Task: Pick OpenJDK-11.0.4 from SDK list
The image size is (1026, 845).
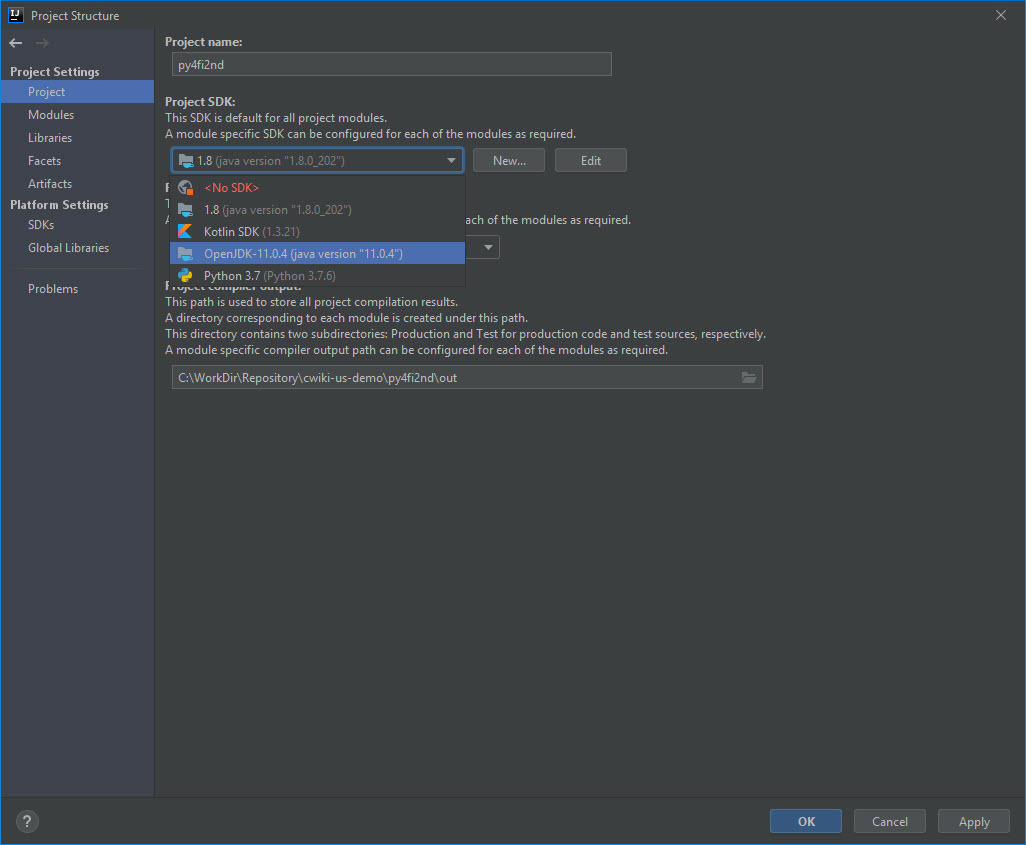Action: (x=317, y=254)
